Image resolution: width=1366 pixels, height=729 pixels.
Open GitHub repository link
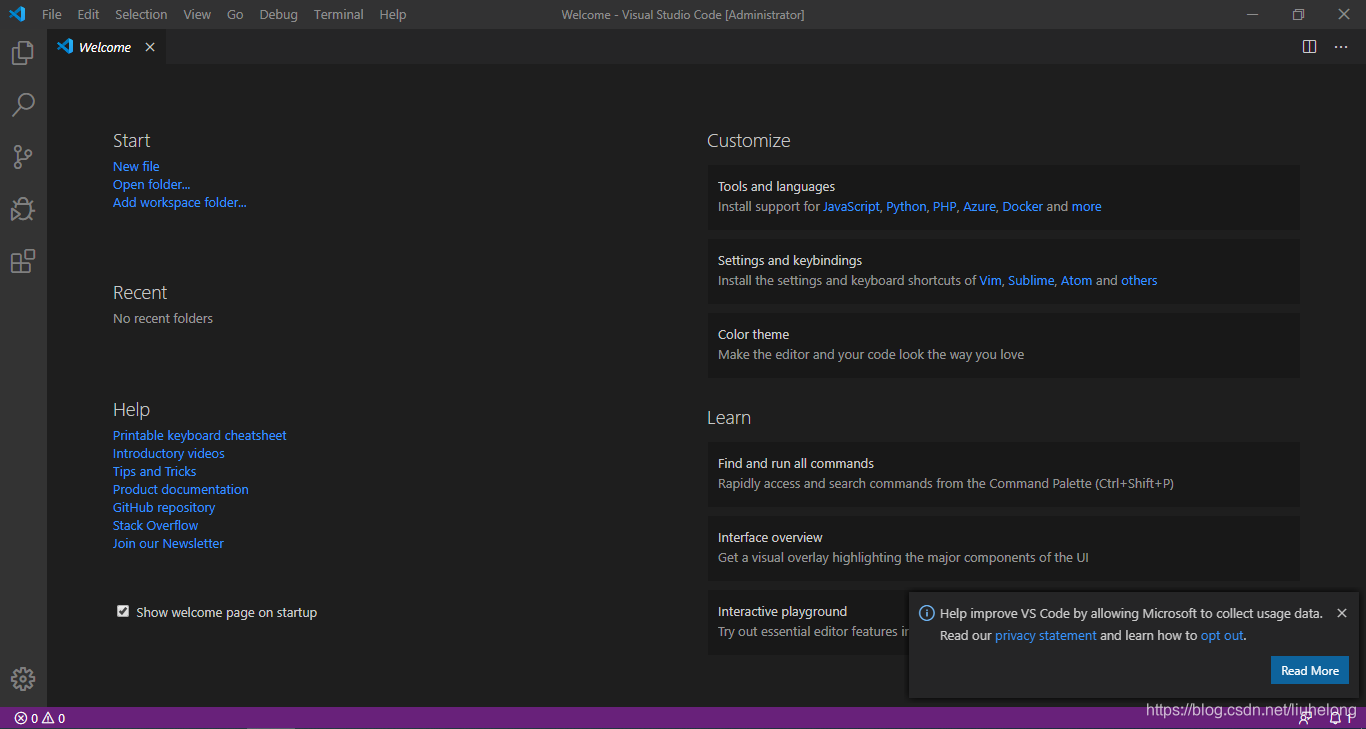point(164,507)
